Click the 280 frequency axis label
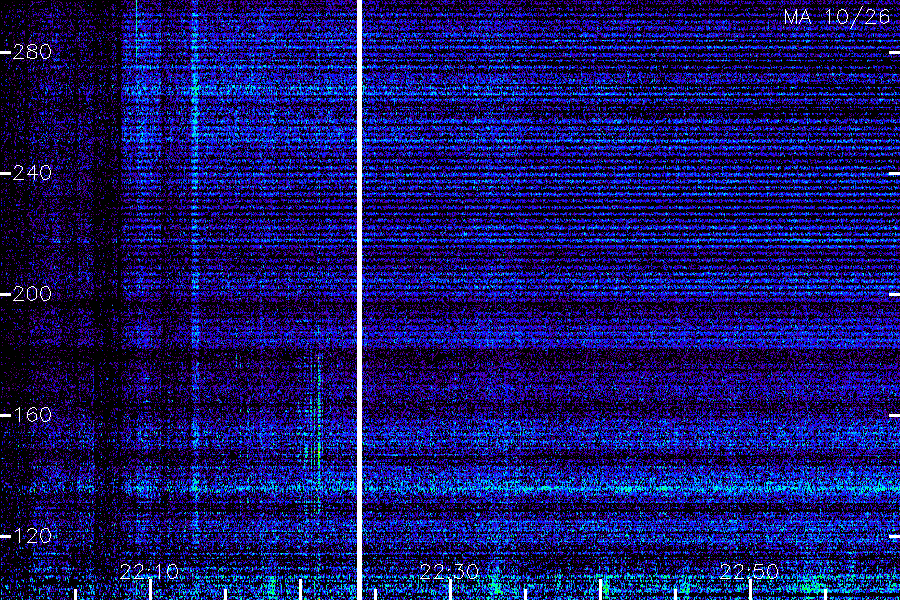900x600 pixels. pyautogui.click(x=32, y=52)
